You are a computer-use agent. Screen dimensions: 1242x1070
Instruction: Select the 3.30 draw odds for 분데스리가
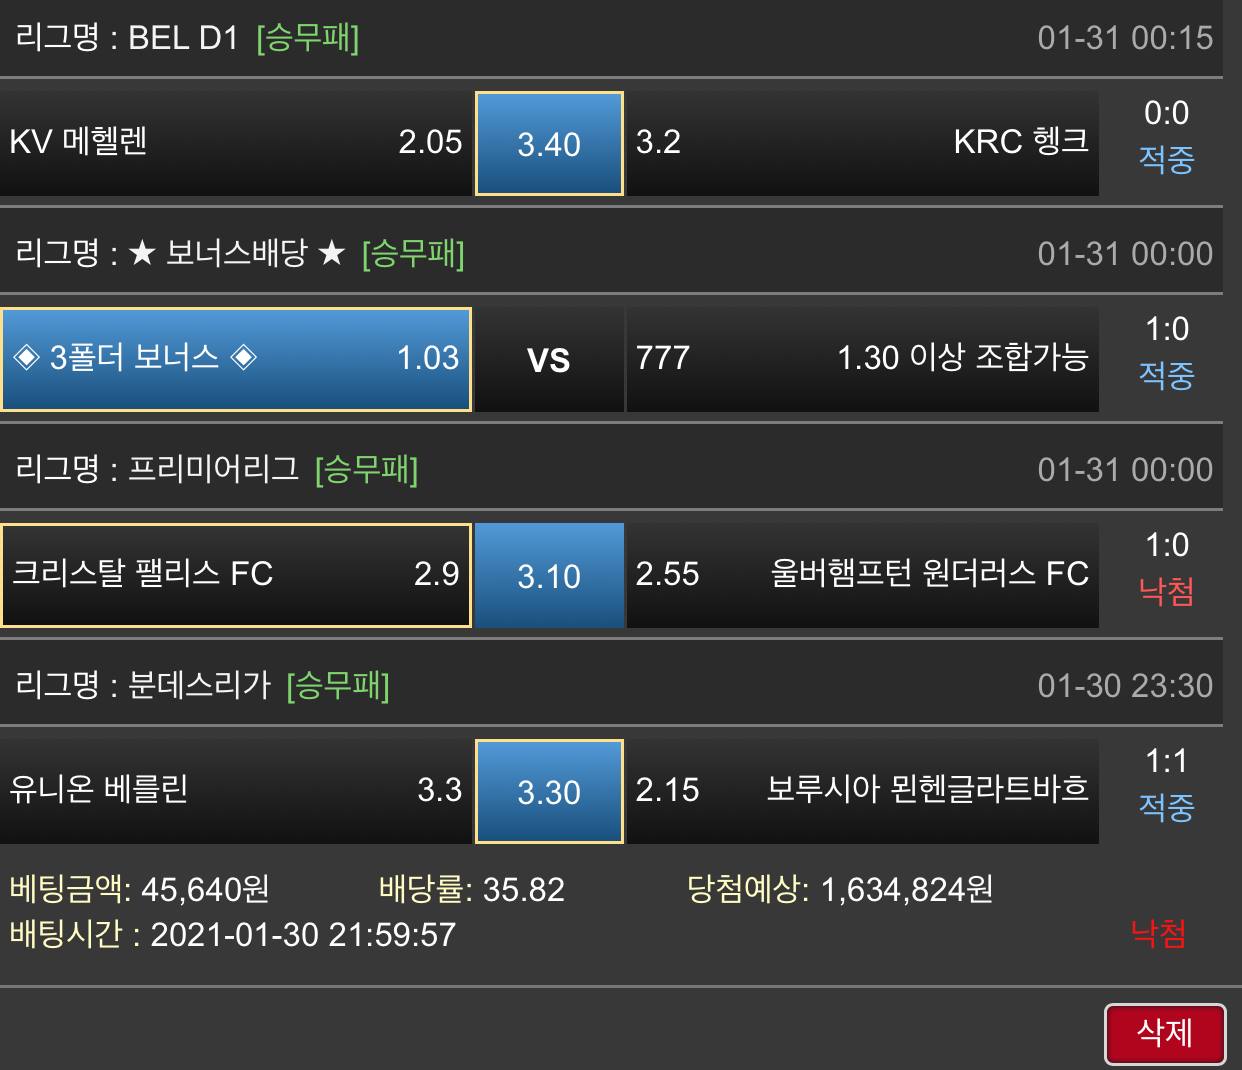[x=549, y=792]
